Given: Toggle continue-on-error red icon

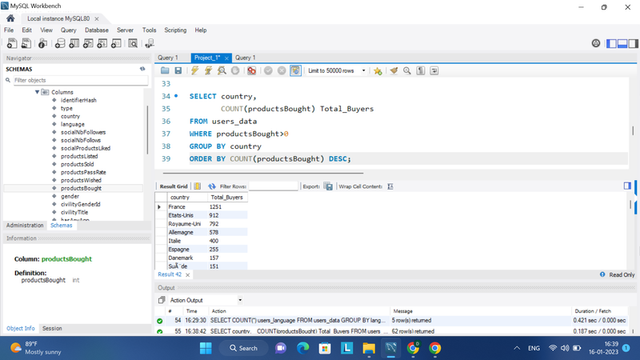Looking at the screenshot, I should pos(252,71).
